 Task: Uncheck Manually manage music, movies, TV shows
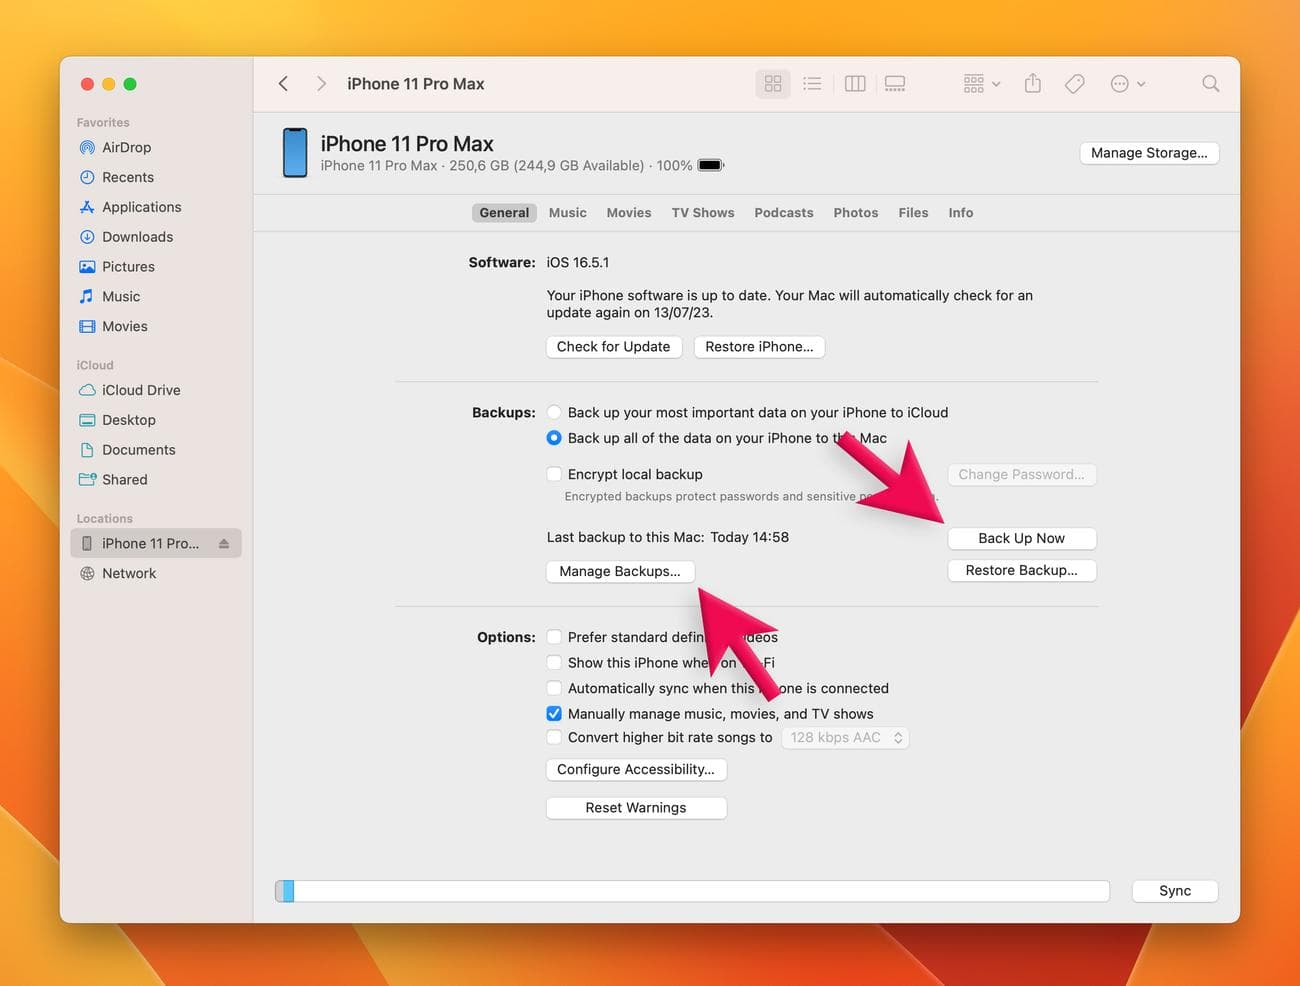[554, 714]
